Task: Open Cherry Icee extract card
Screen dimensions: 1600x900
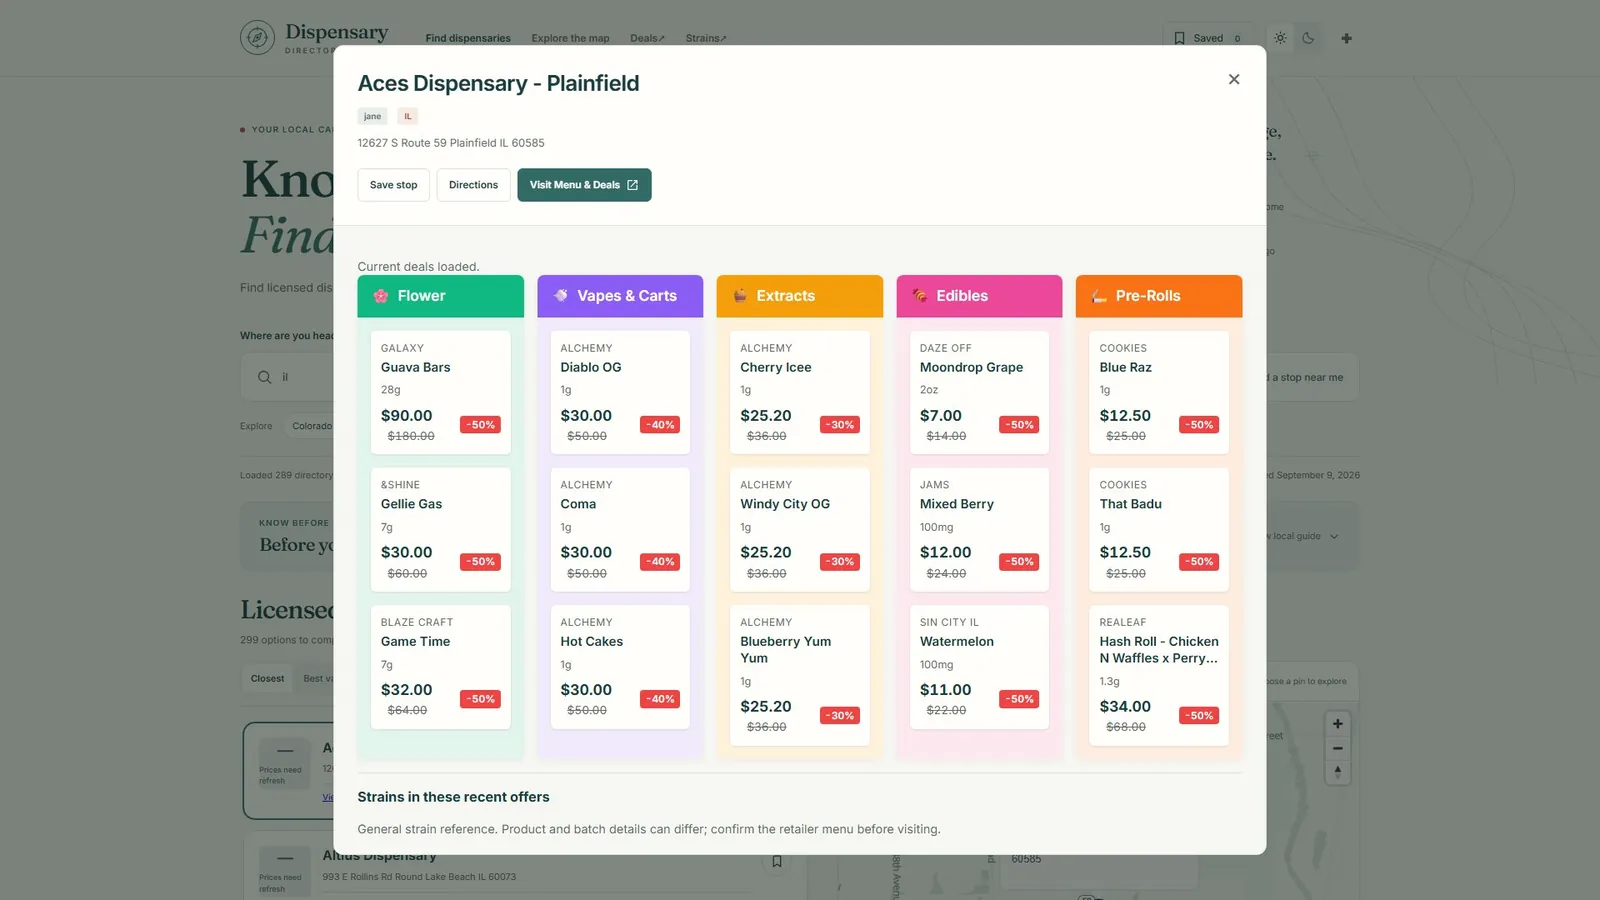Action: tap(800, 392)
